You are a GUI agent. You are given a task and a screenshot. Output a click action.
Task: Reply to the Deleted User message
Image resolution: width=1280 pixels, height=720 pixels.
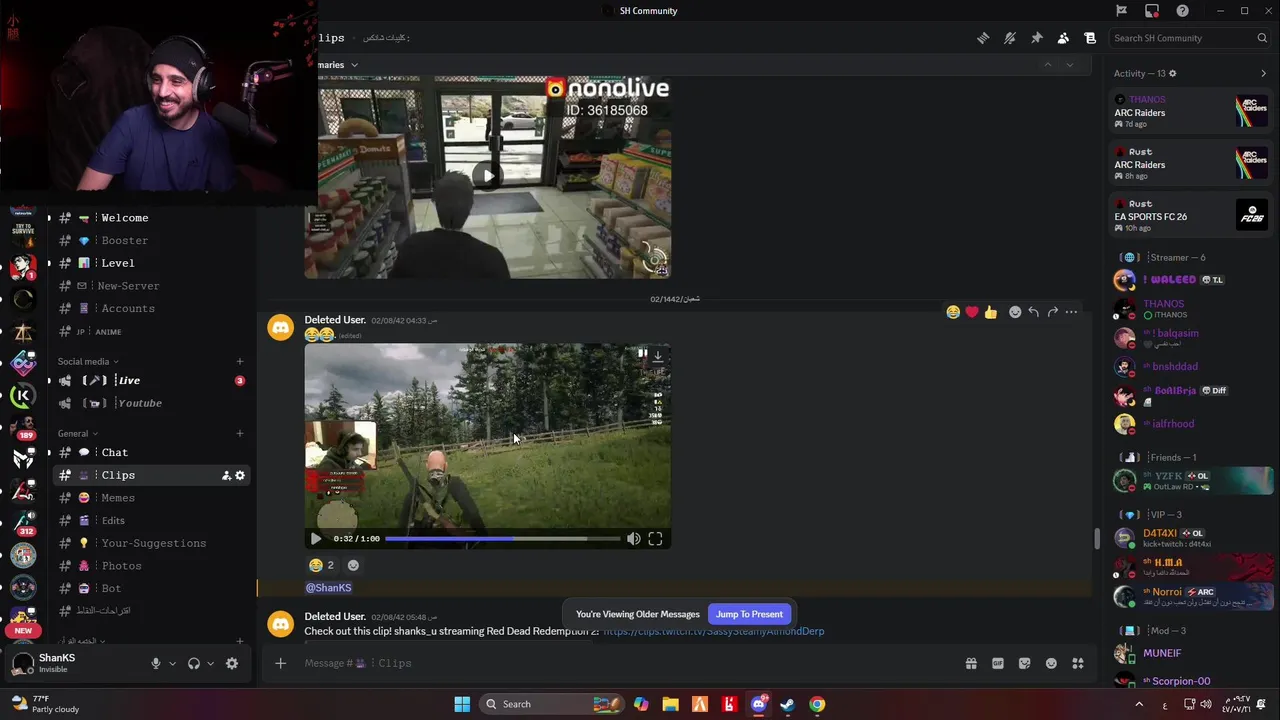1034,312
